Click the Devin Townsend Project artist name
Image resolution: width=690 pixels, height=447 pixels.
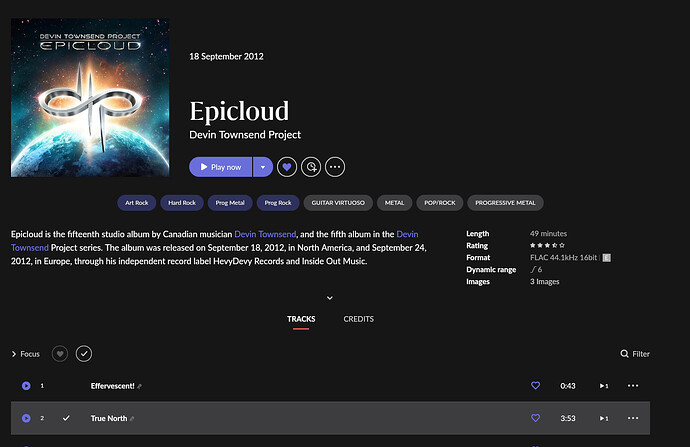(245, 135)
